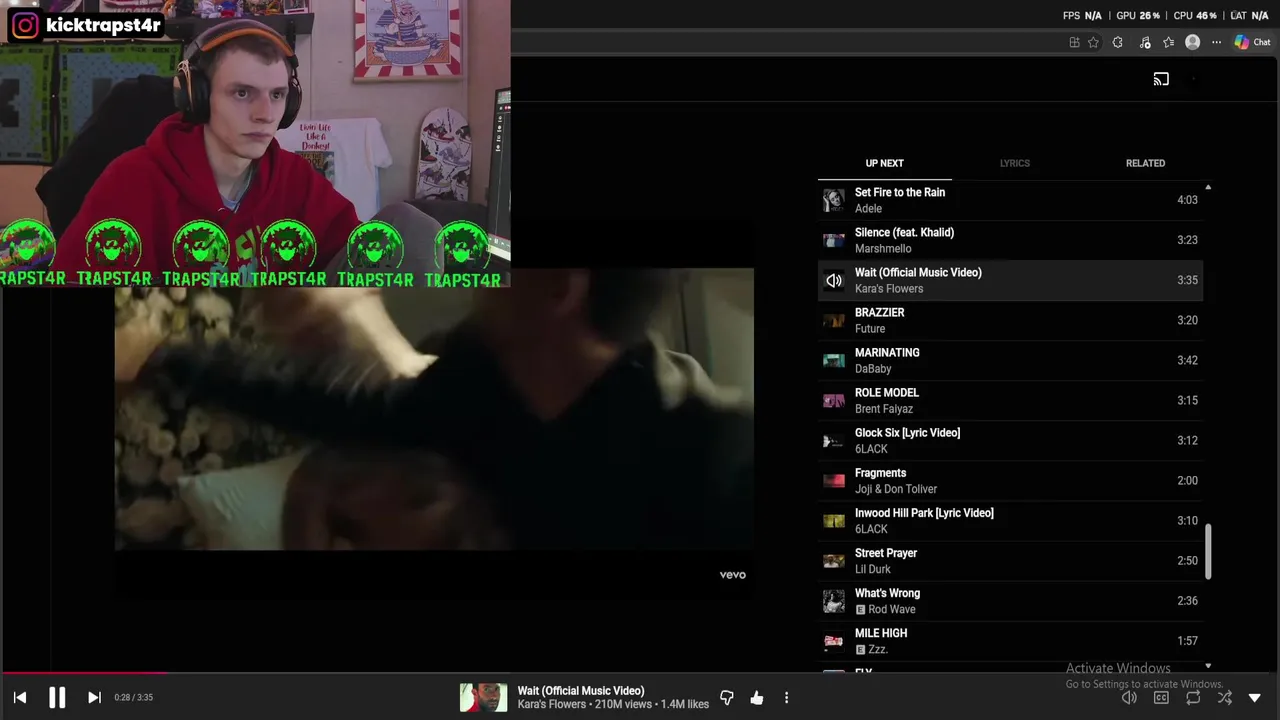The height and width of the screenshot is (720, 1280).
Task: Open Copilot Chat in the browser
Action: pos(1252,42)
